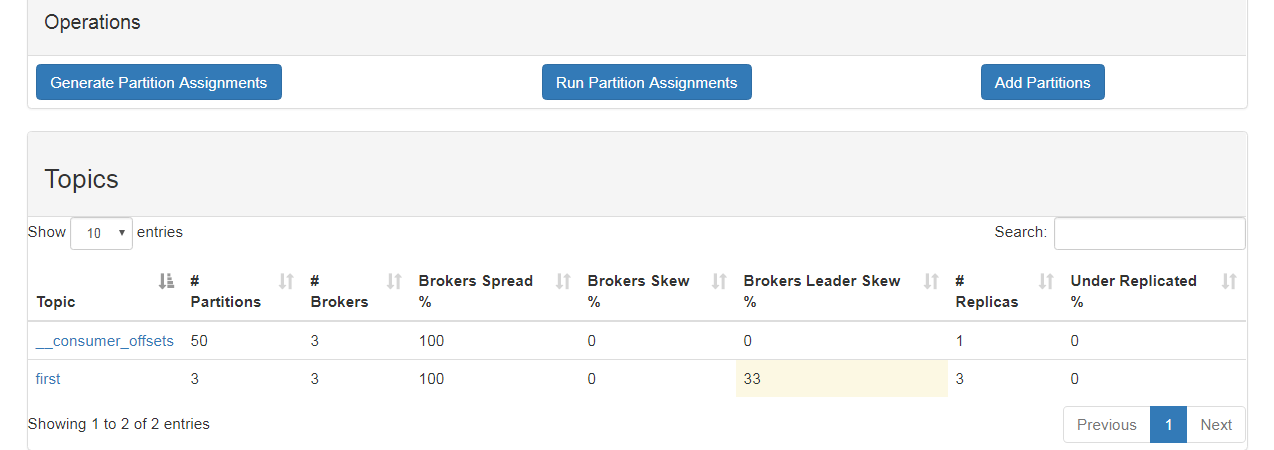Focus the Search input field
This screenshot has height=450, width=1274.
pos(1150,233)
